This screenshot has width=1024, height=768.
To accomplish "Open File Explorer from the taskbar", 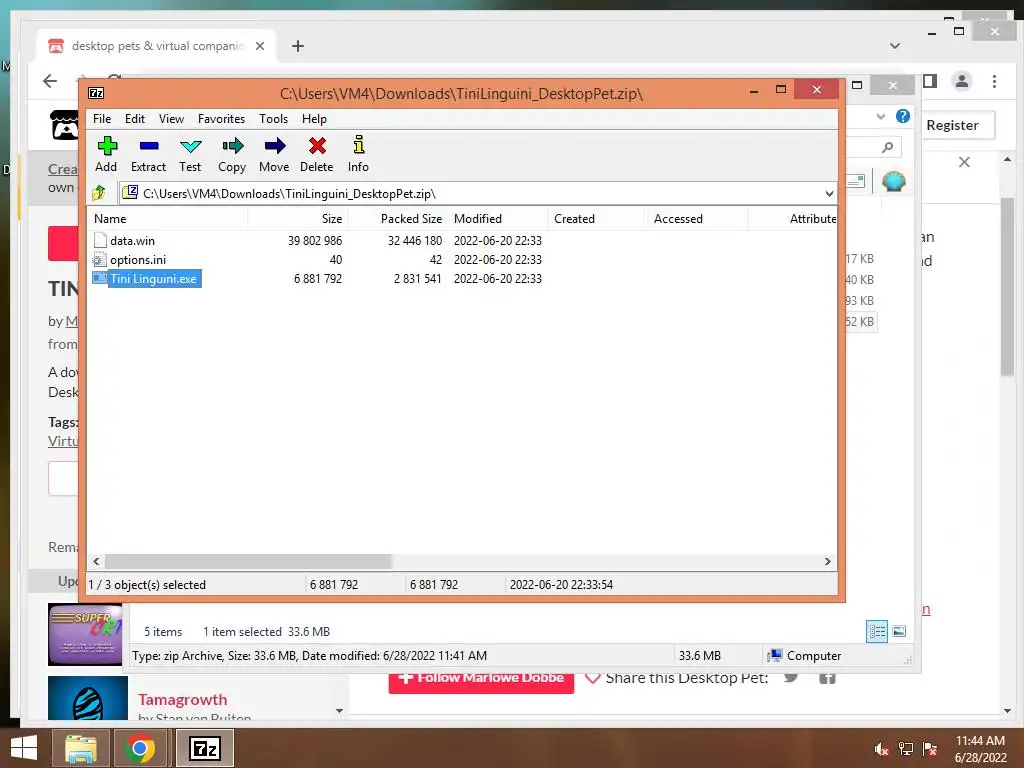I will click(81, 748).
